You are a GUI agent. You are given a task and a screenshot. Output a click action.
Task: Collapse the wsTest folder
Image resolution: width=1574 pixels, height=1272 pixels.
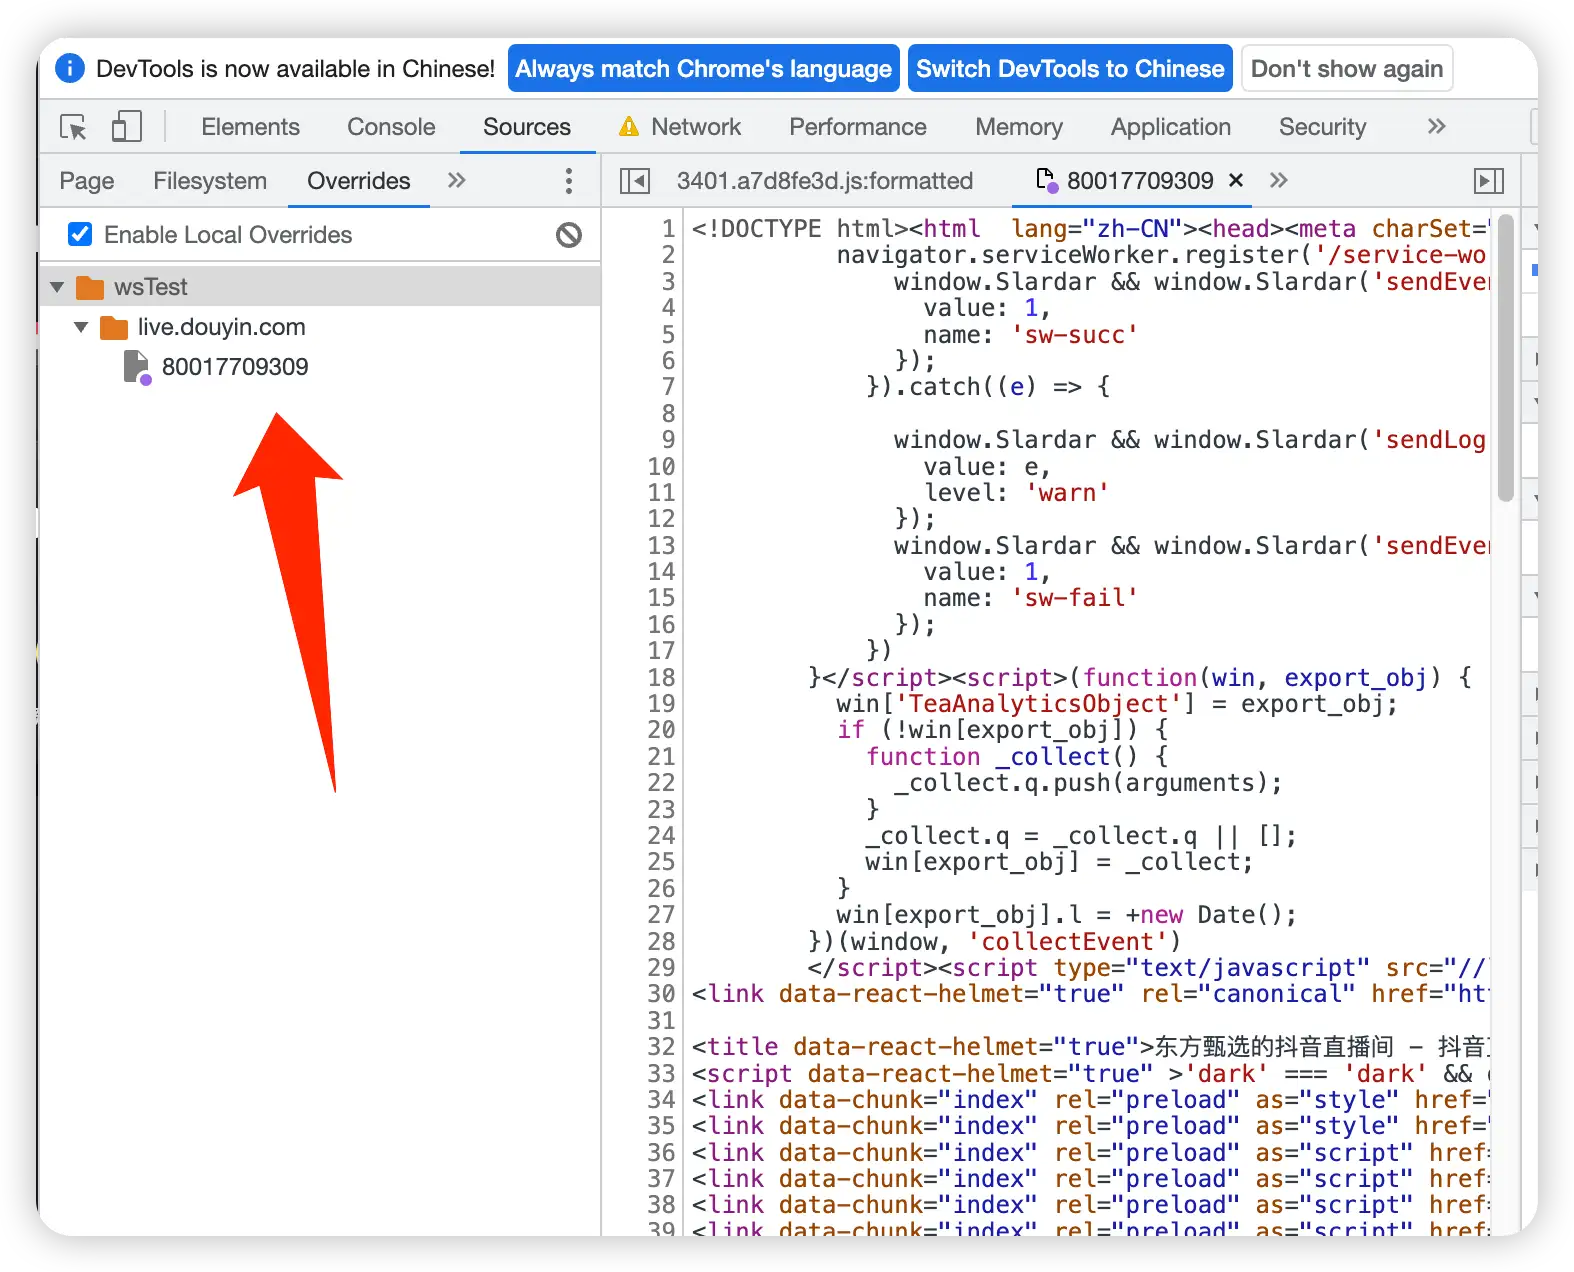[57, 288]
